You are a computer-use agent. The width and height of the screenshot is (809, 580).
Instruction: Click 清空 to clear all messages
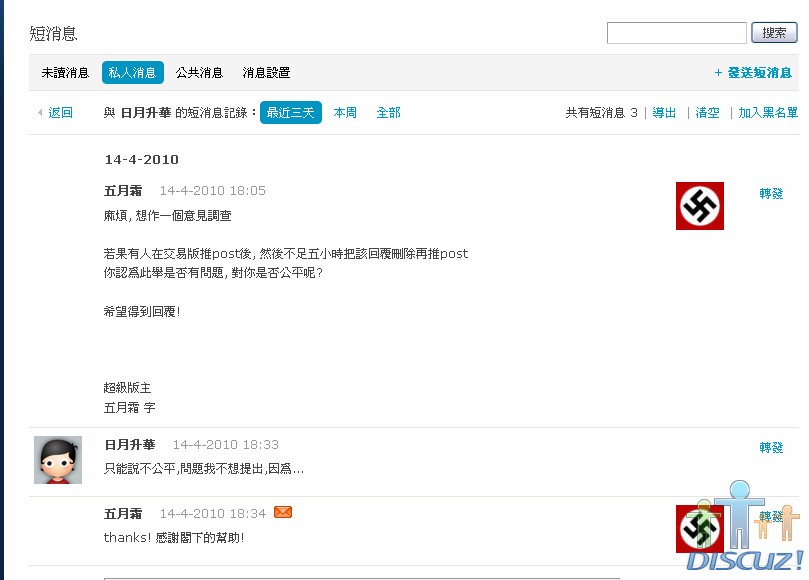point(707,113)
